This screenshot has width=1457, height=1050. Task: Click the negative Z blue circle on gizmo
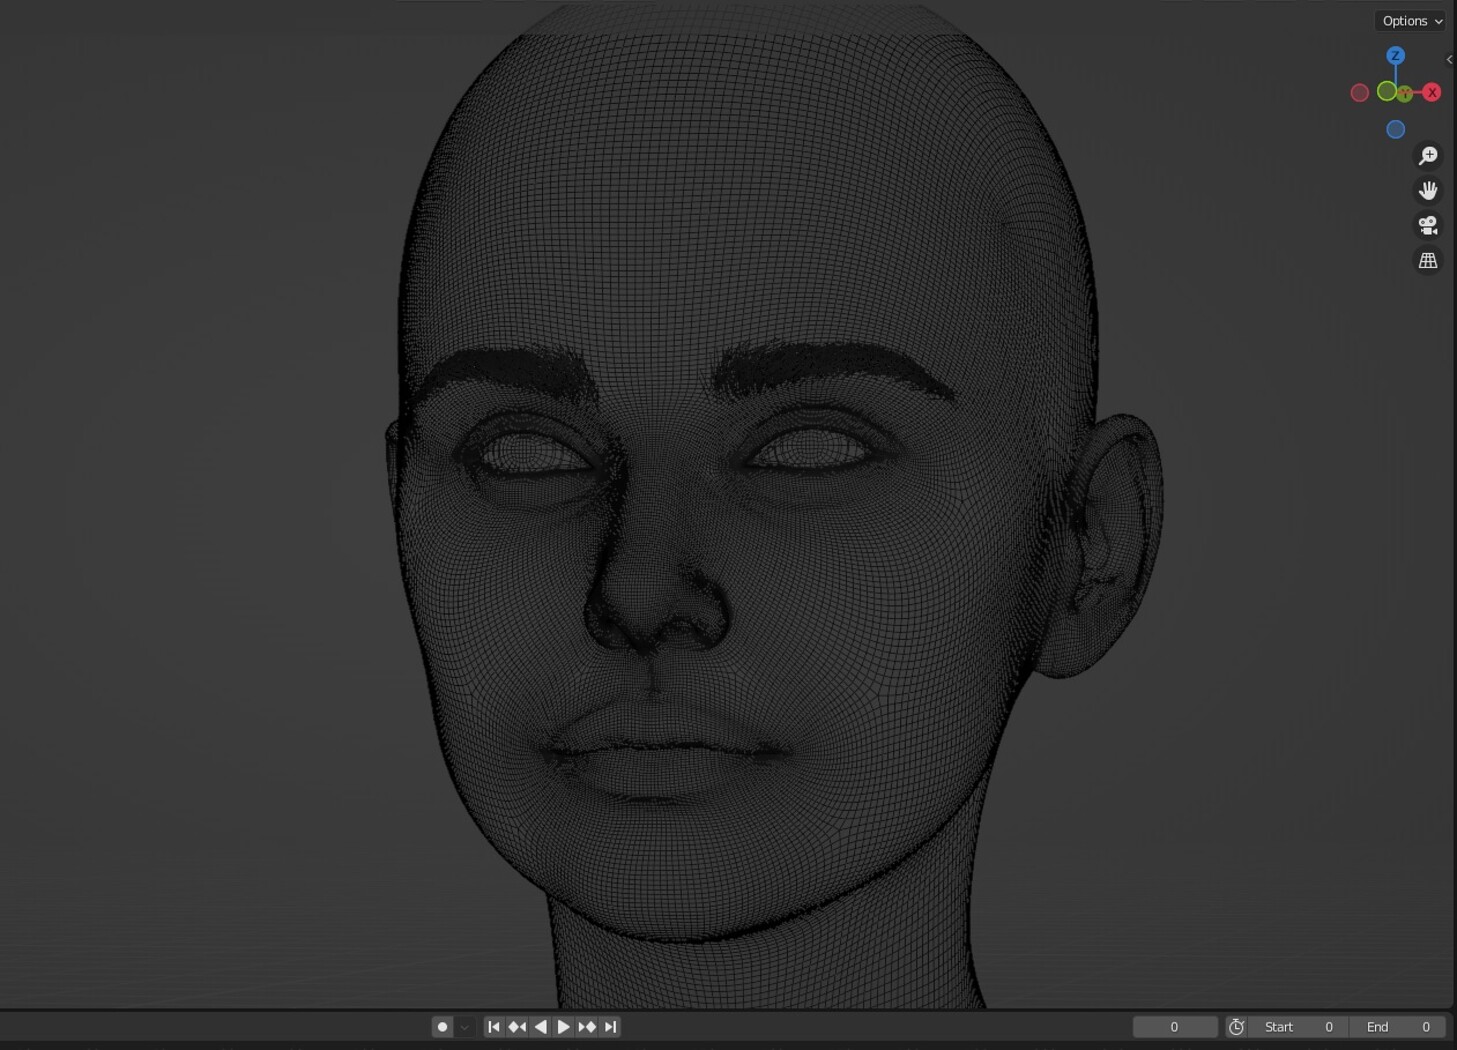[x=1395, y=129]
